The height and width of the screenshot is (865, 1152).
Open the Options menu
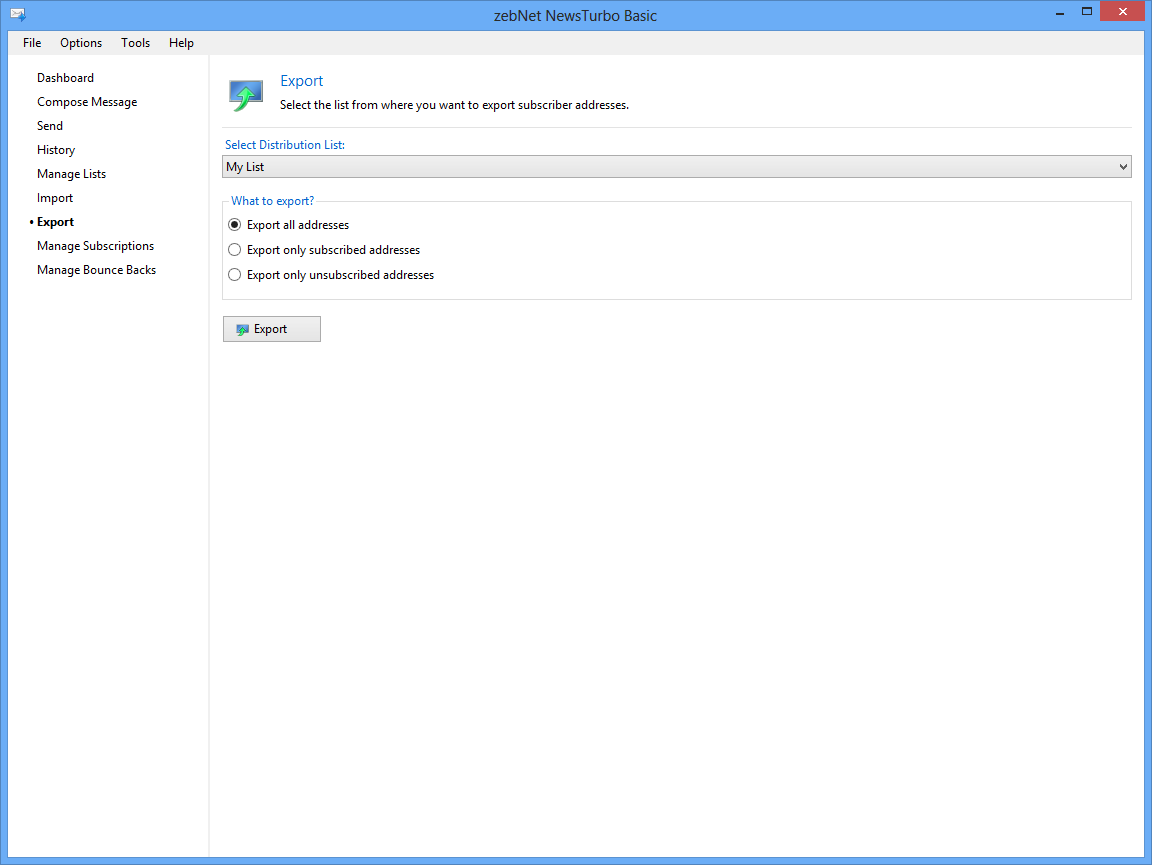[81, 43]
